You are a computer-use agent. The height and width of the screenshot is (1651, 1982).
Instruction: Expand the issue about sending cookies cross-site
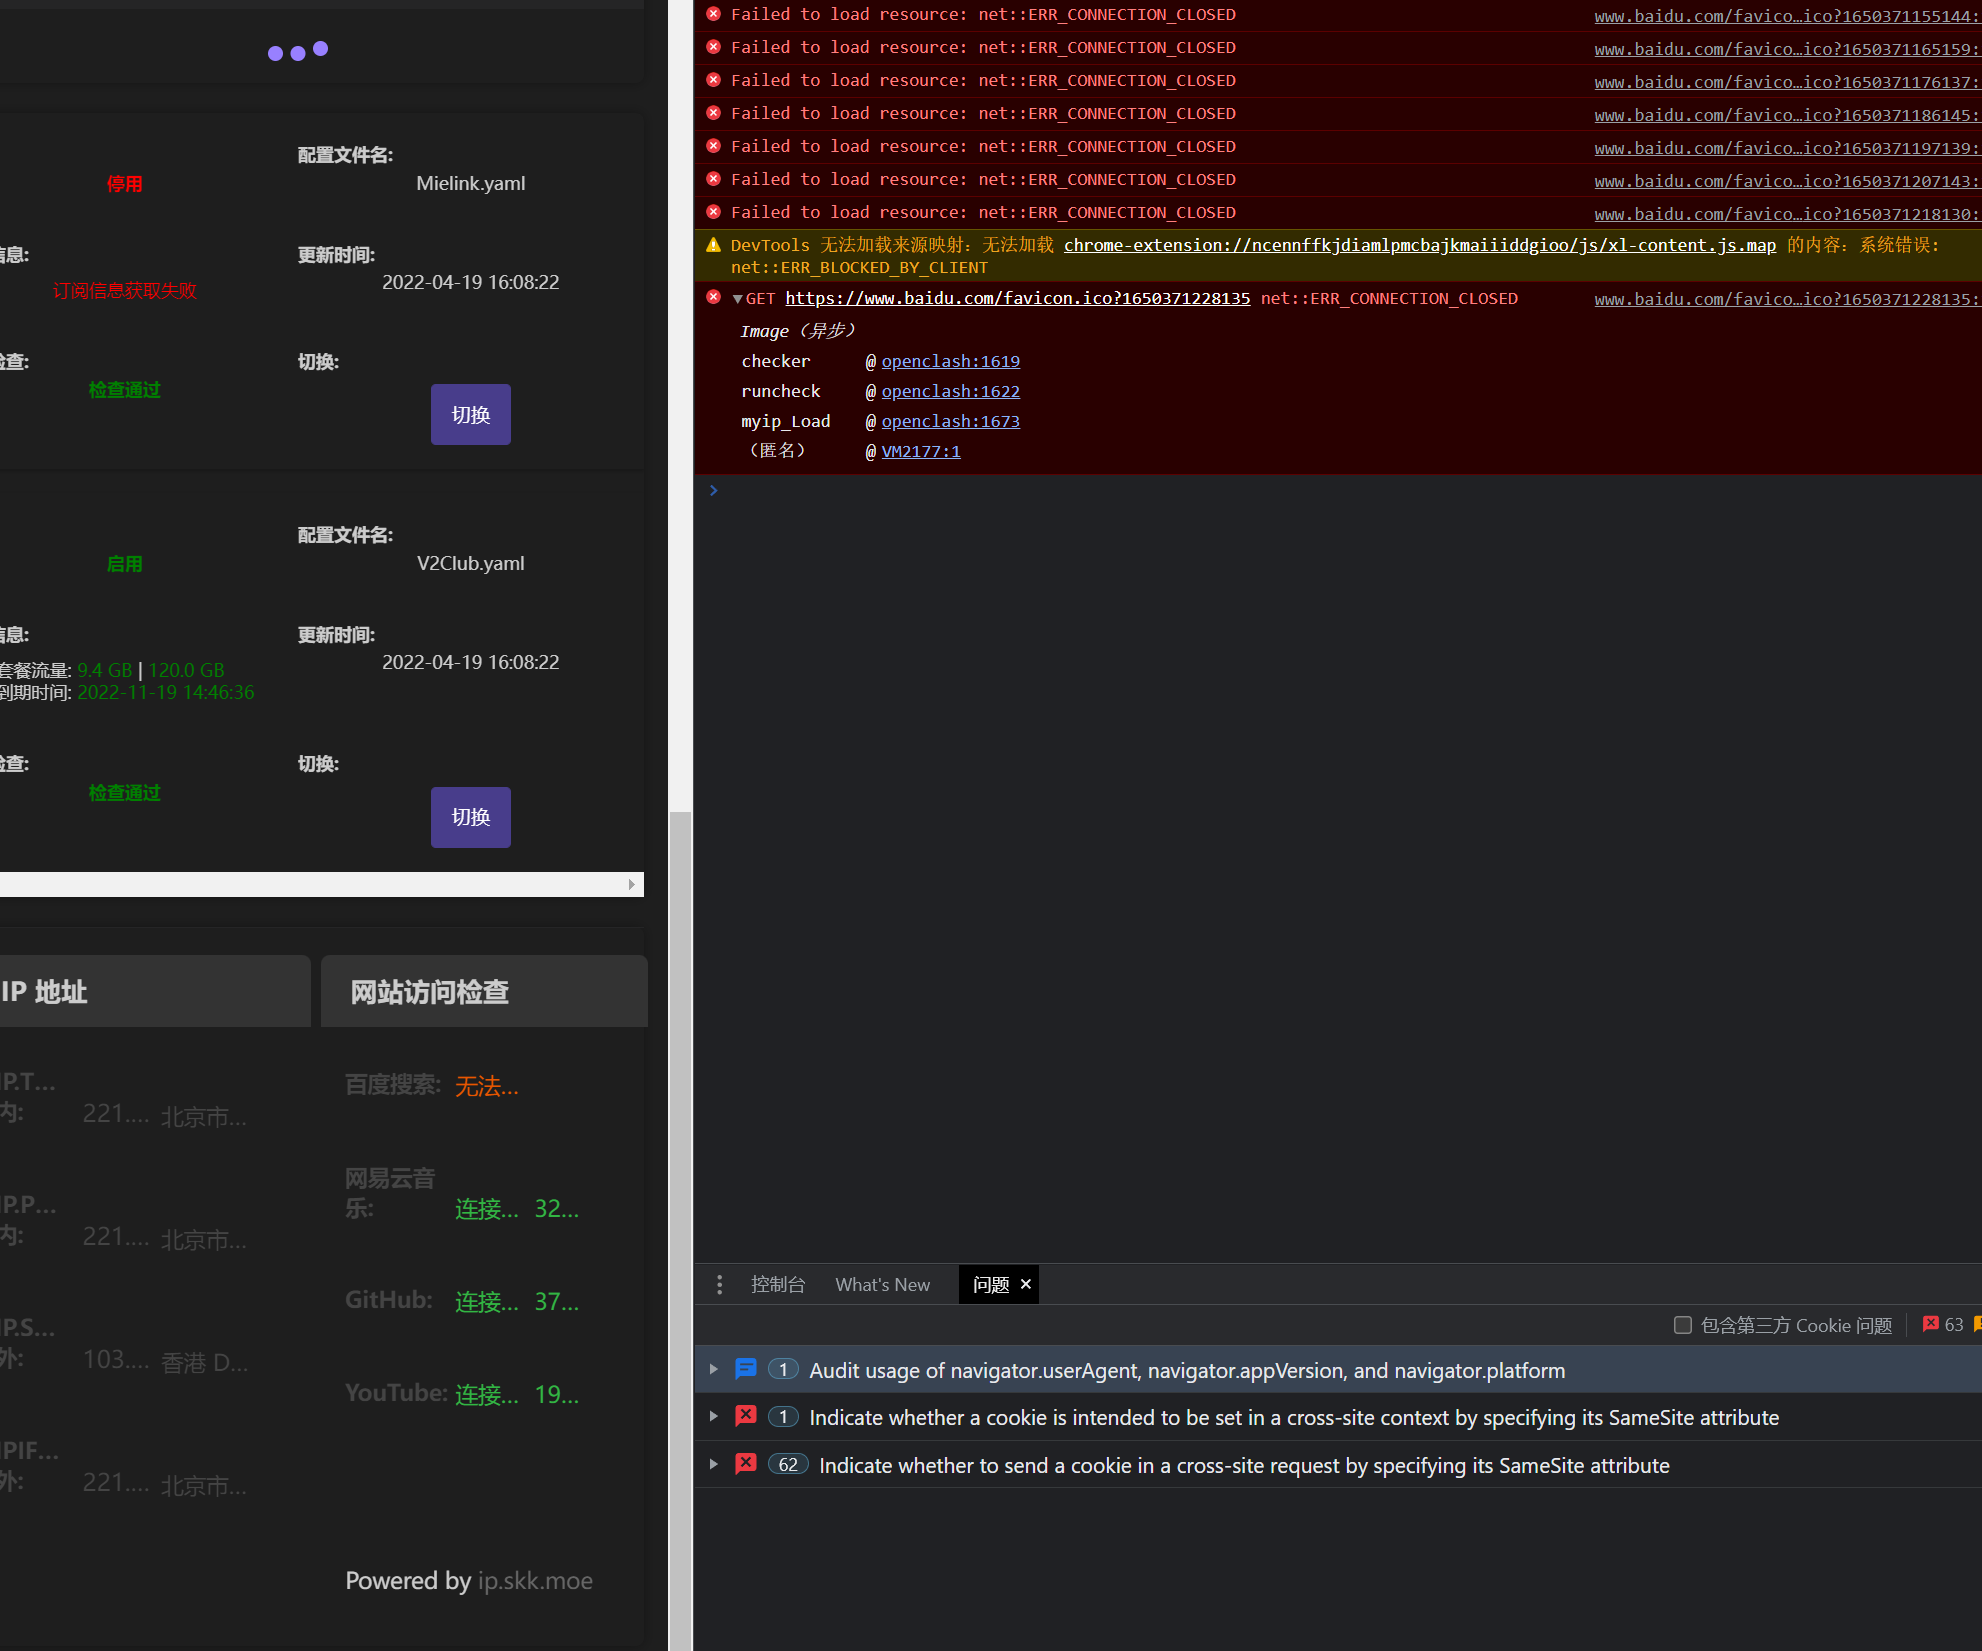click(x=714, y=1464)
